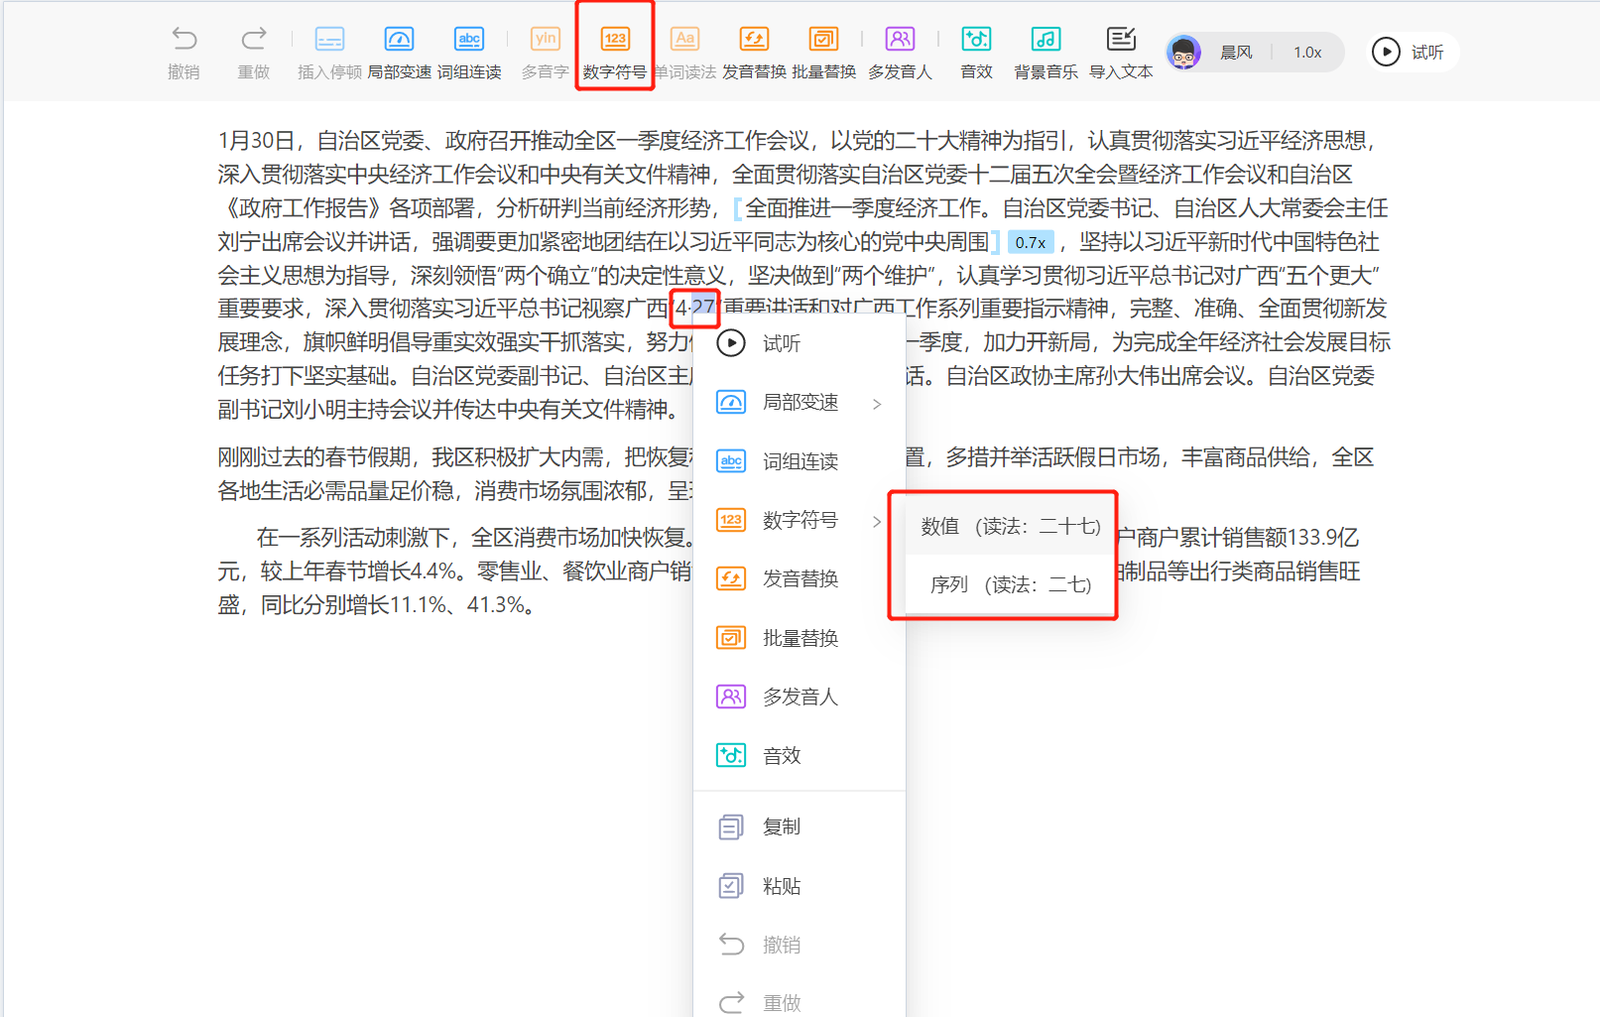Click the 133.9亿 figure in the text

(x=1323, y=538)
